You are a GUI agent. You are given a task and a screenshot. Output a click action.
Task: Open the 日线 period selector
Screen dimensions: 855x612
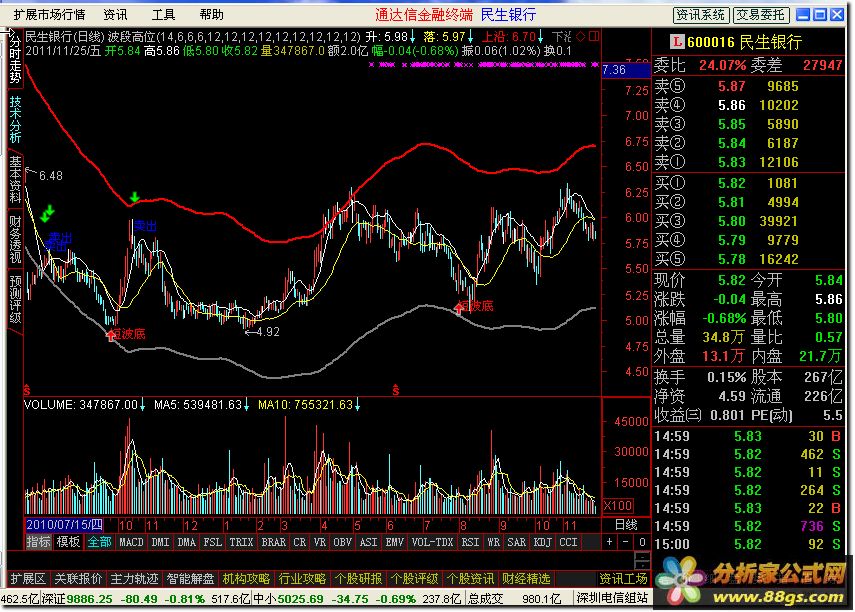click(x=626, y=525)
